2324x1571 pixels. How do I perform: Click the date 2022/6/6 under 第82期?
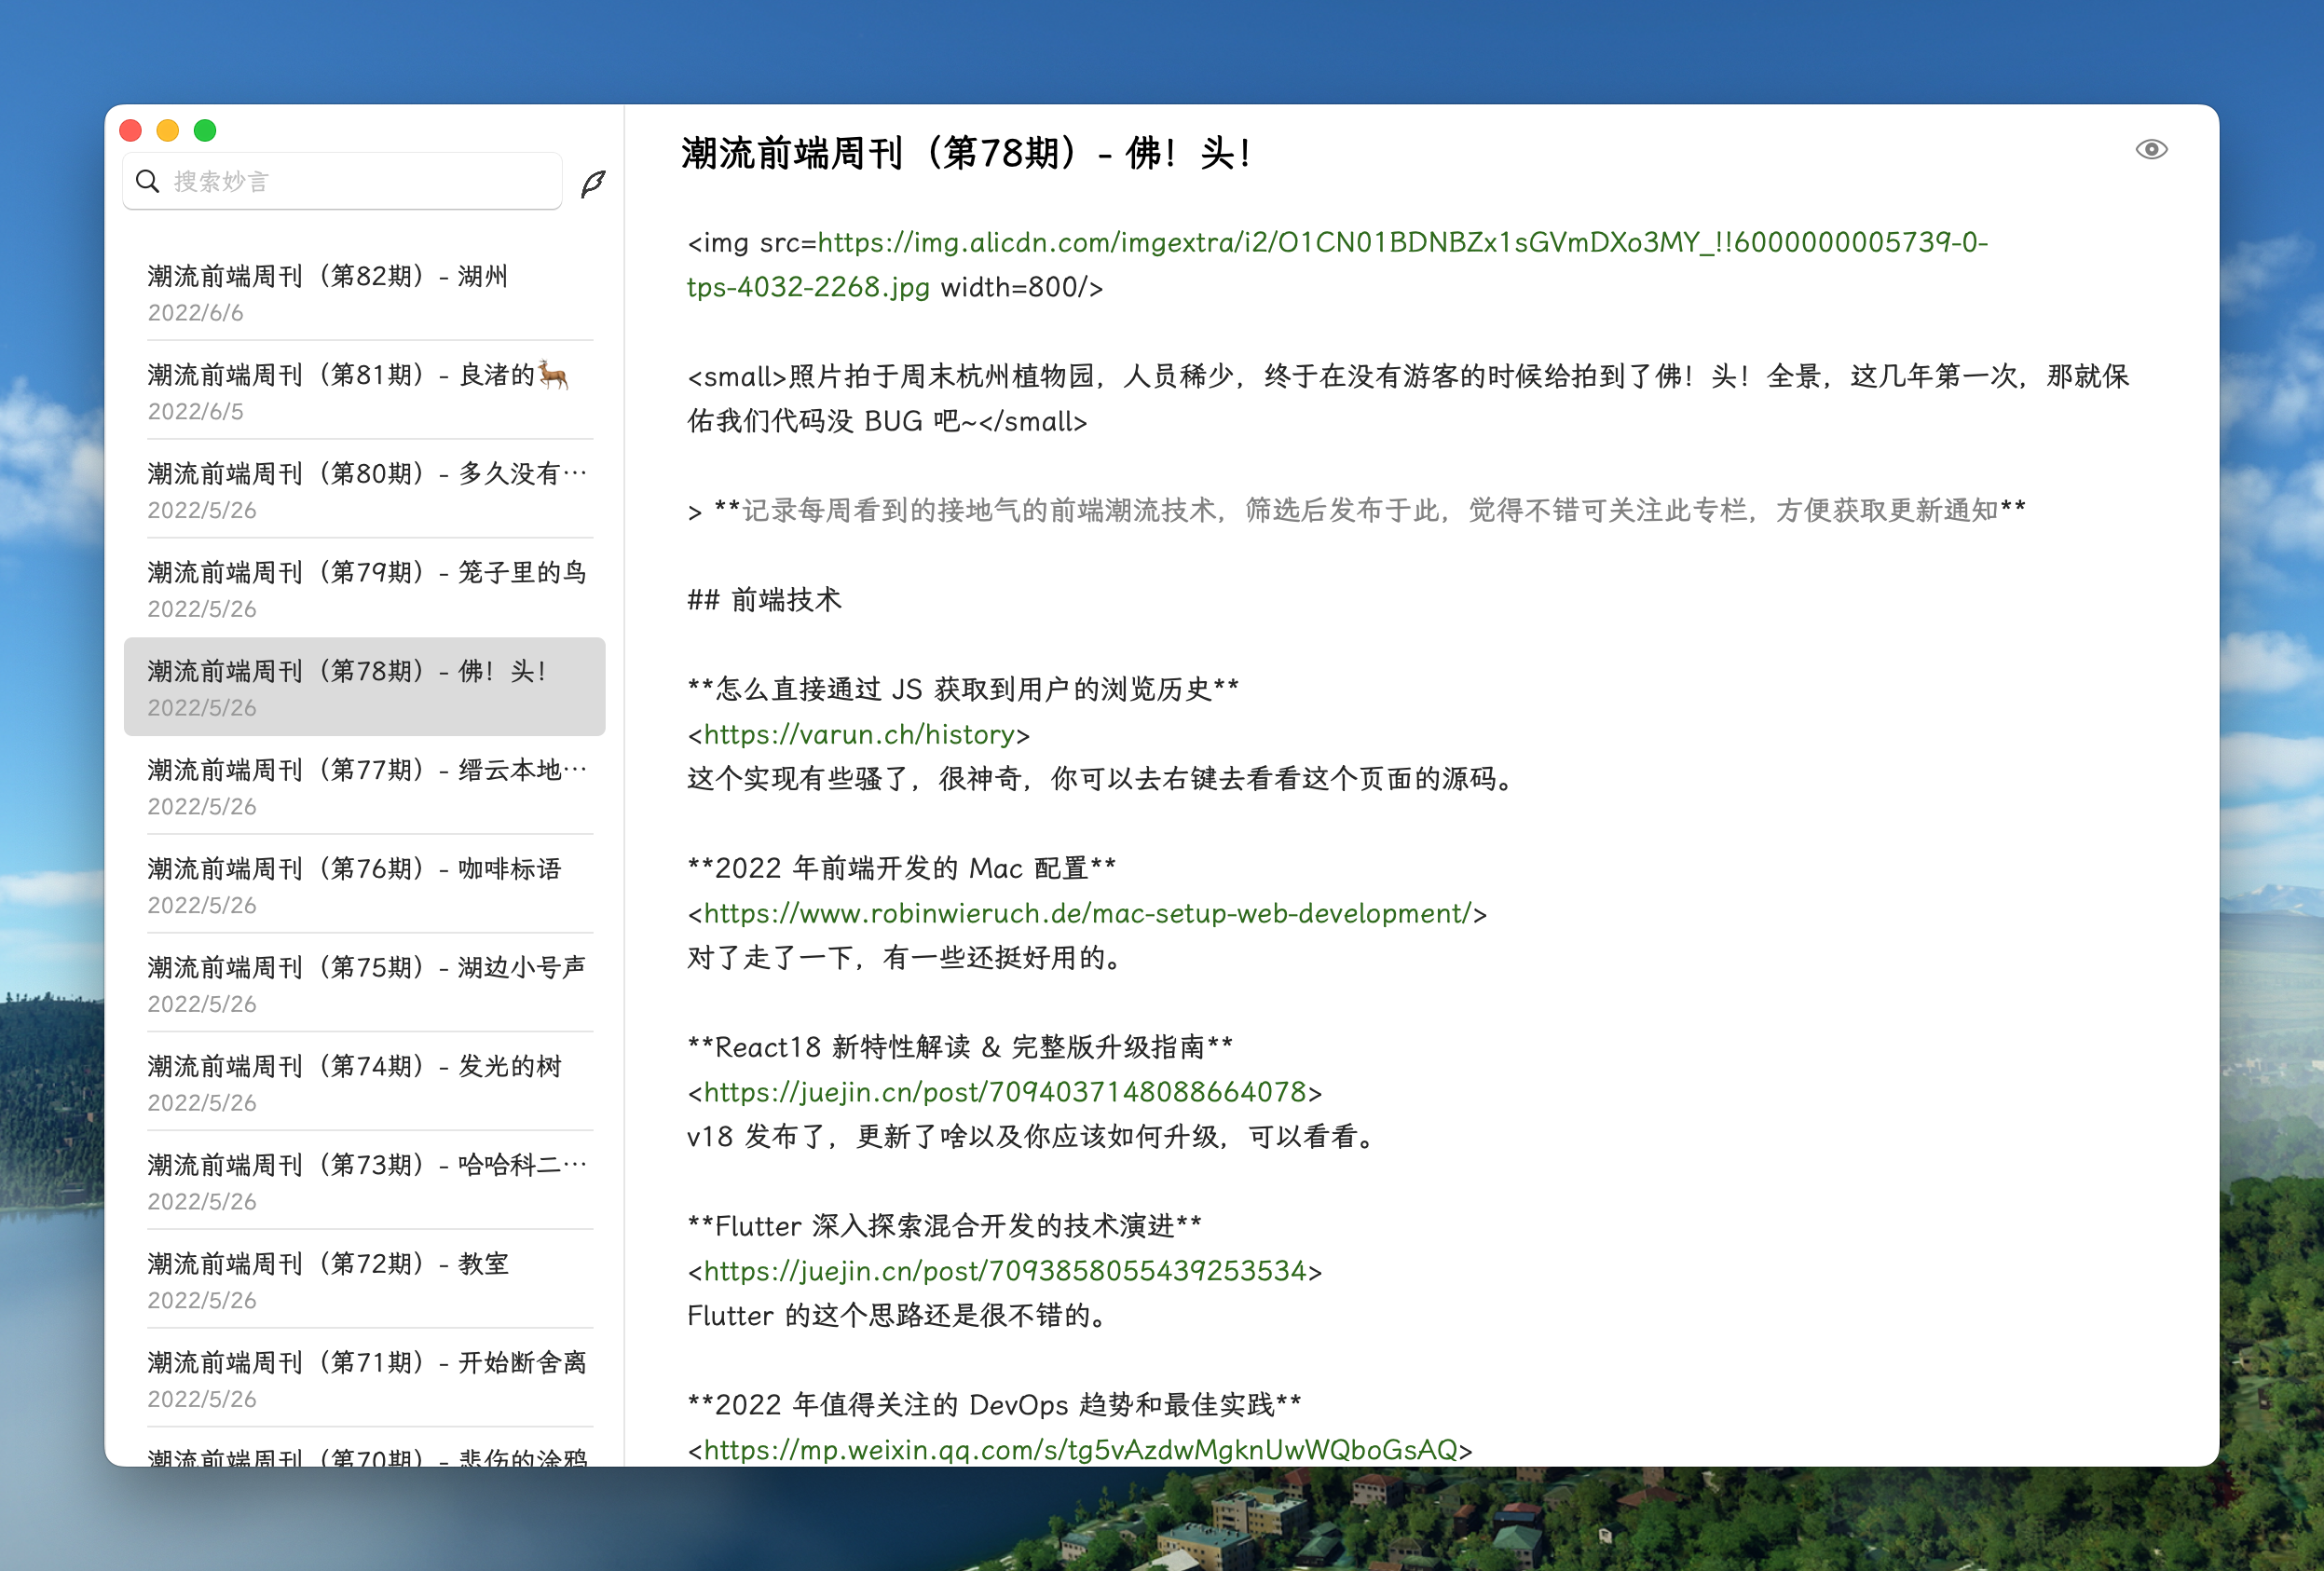click(x=195, y=313)
